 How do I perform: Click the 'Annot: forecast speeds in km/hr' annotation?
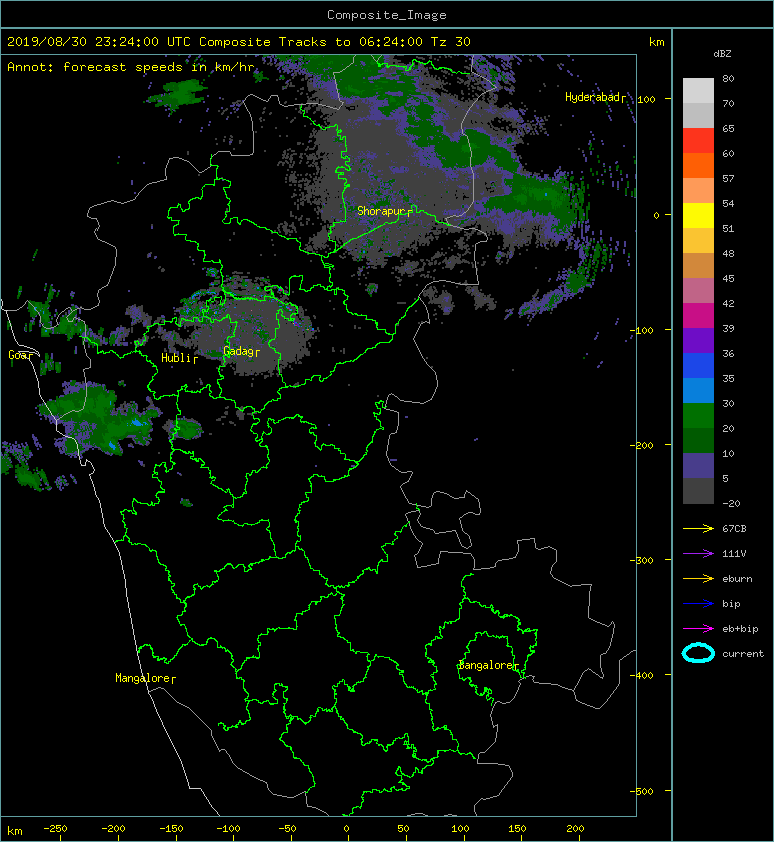(x=131, y=67)
